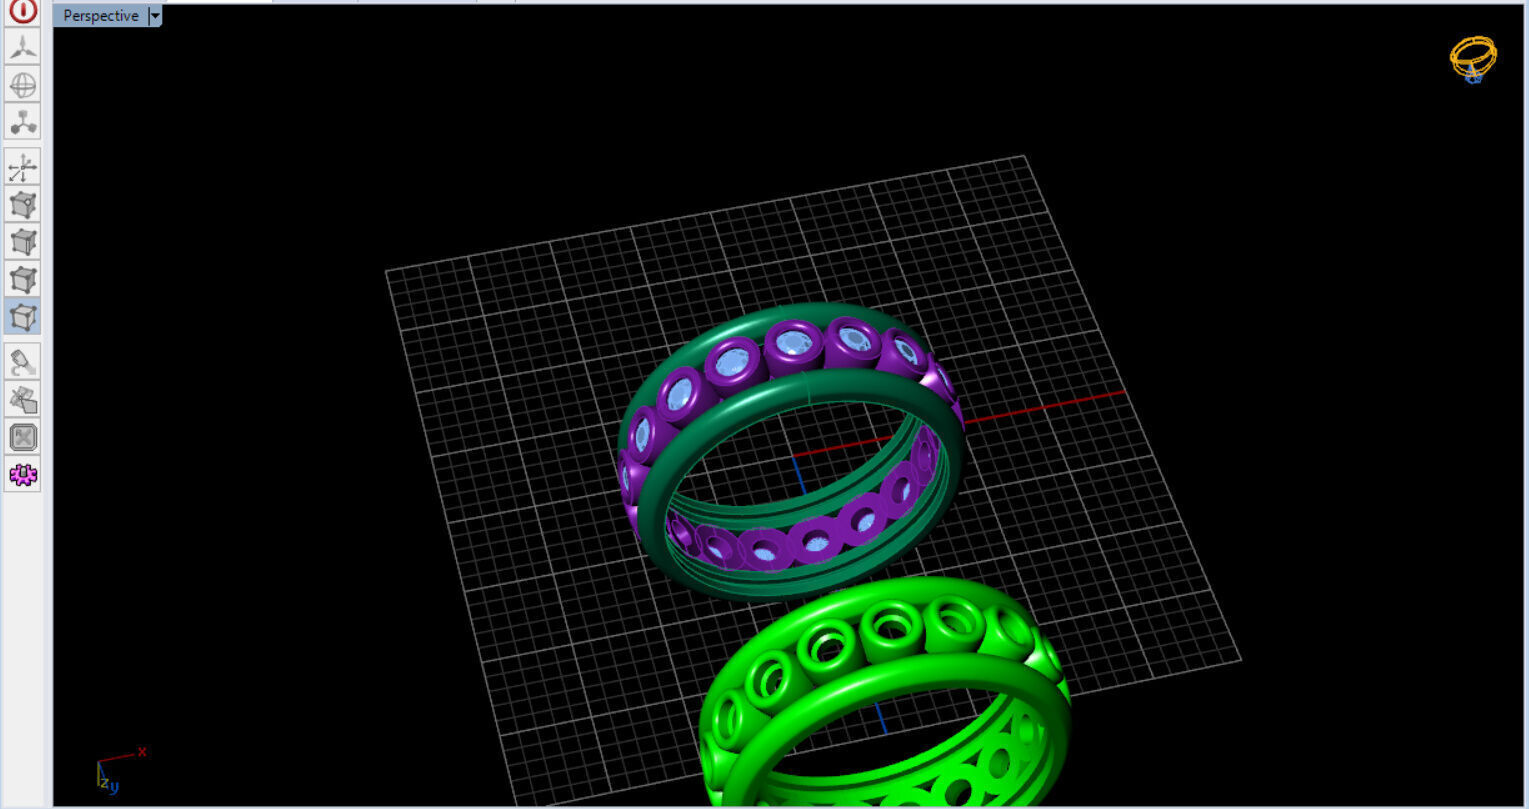The height and width of the screenshot is (809, 1529).
Task: Click the three connected nodes icon
Action: [23, 121]
